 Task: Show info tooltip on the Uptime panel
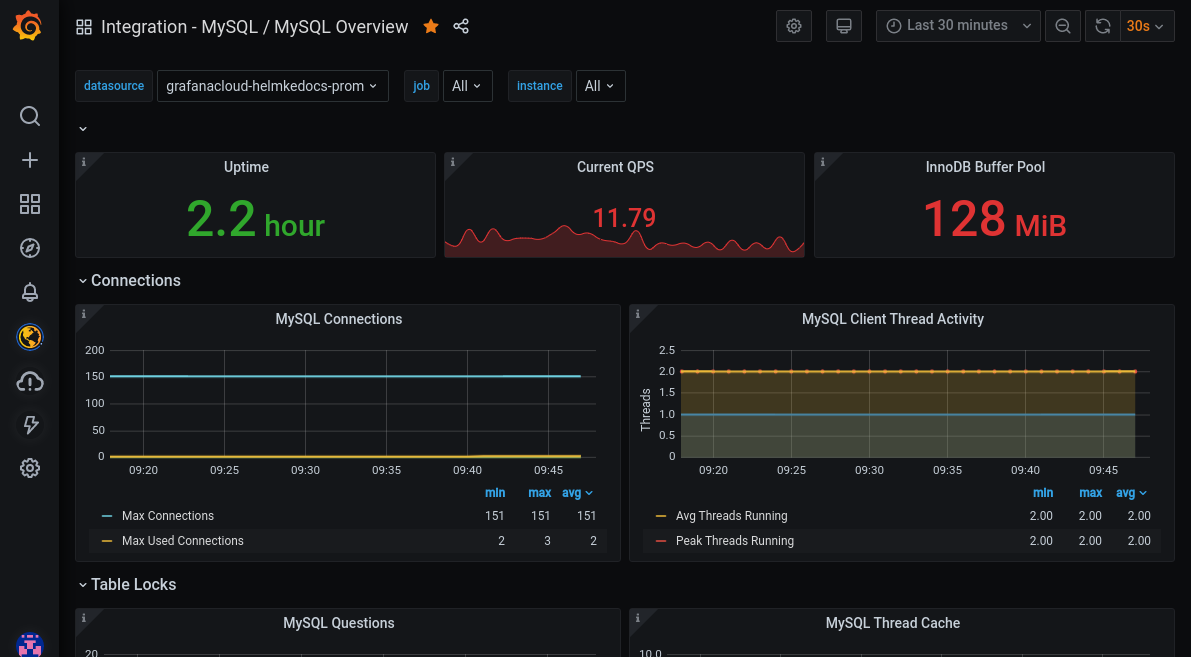[84, 162]
